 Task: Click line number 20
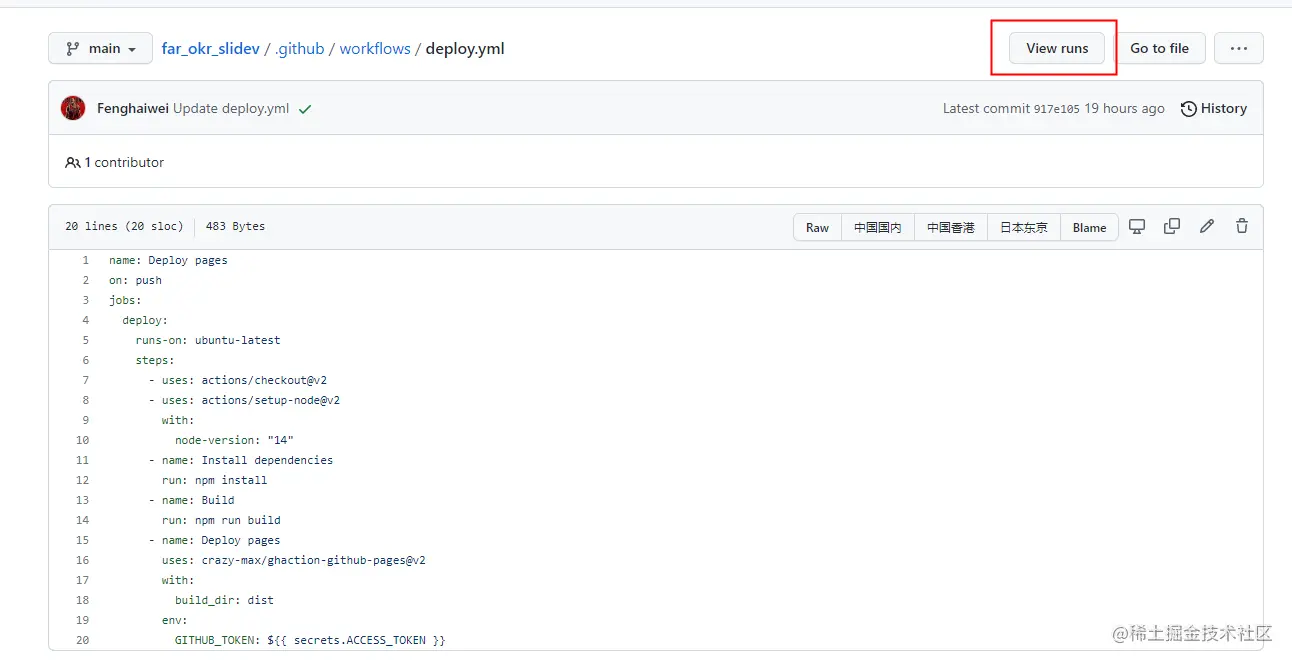click(x=82, y=640)
